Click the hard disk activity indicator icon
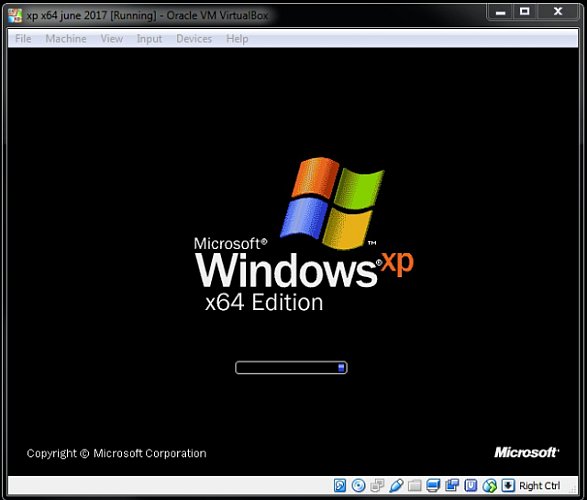The height and width of the screenshot is (500, 587). [x=340, y=485]
